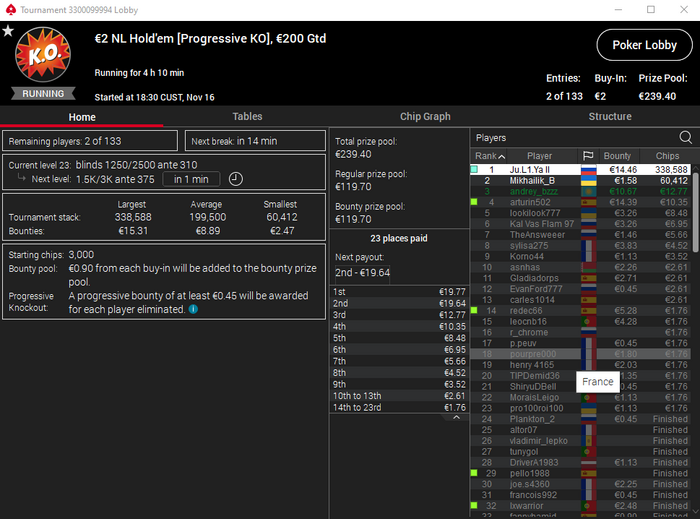Select player francois992
The height and width of the screenshot is (519, 700).
pos(580,495)
